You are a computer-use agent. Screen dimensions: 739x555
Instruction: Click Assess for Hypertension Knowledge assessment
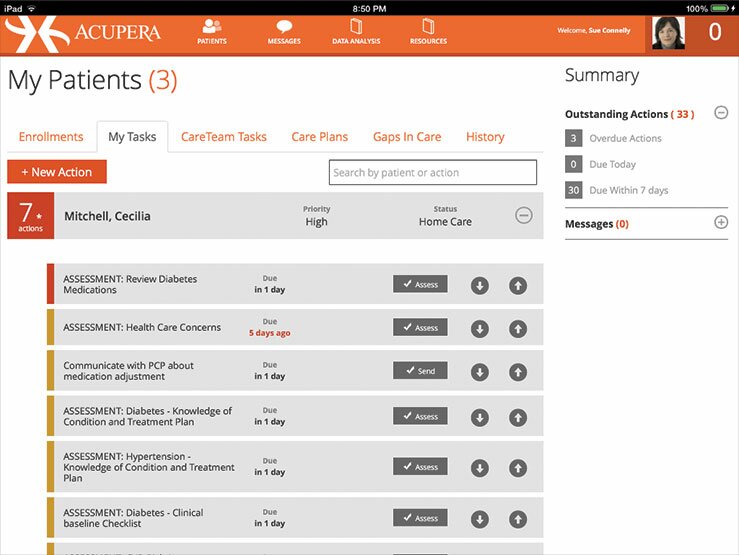coord(420,467)
